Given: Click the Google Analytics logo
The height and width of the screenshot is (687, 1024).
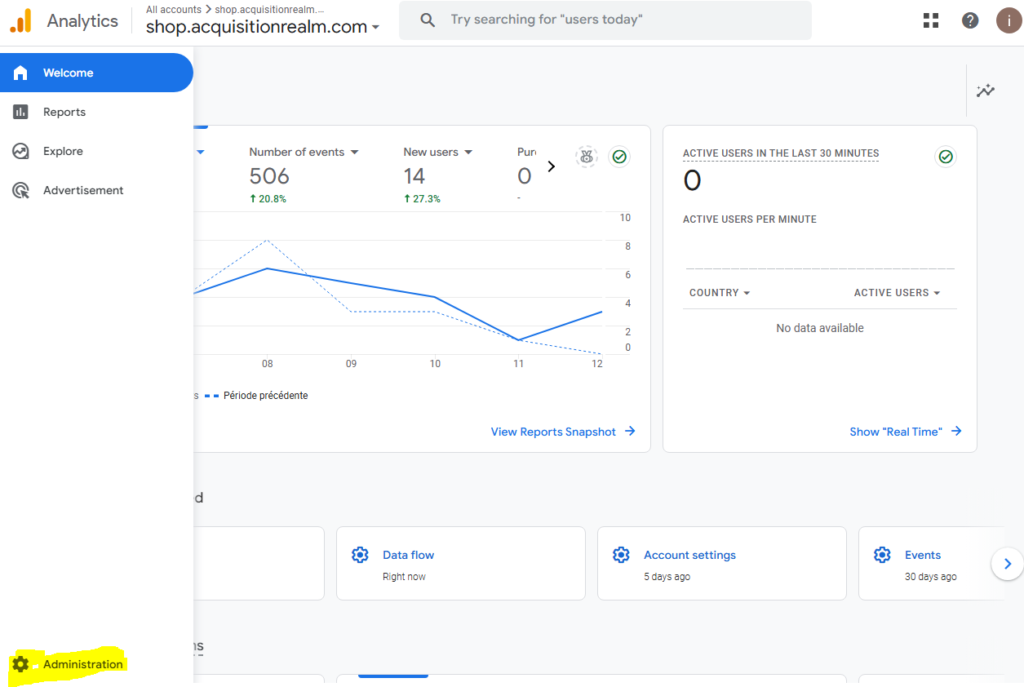Looking at the screenshot, I should click(20, 21).
